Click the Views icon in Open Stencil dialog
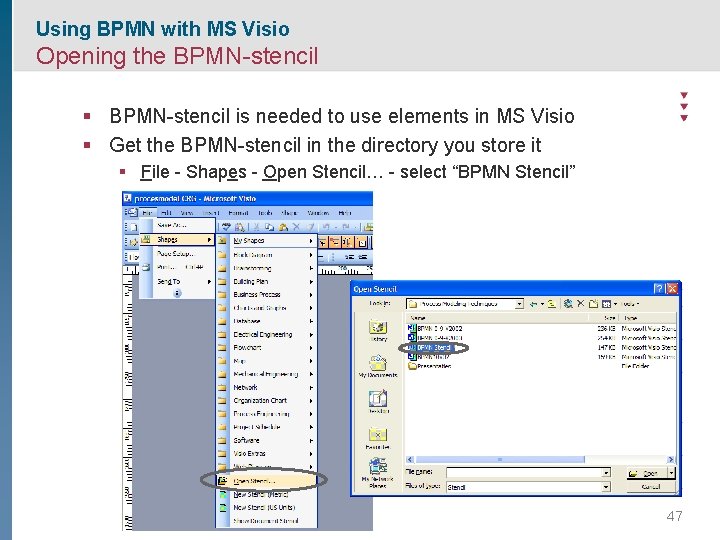The image size is (720, 540). tap(609, 304)
